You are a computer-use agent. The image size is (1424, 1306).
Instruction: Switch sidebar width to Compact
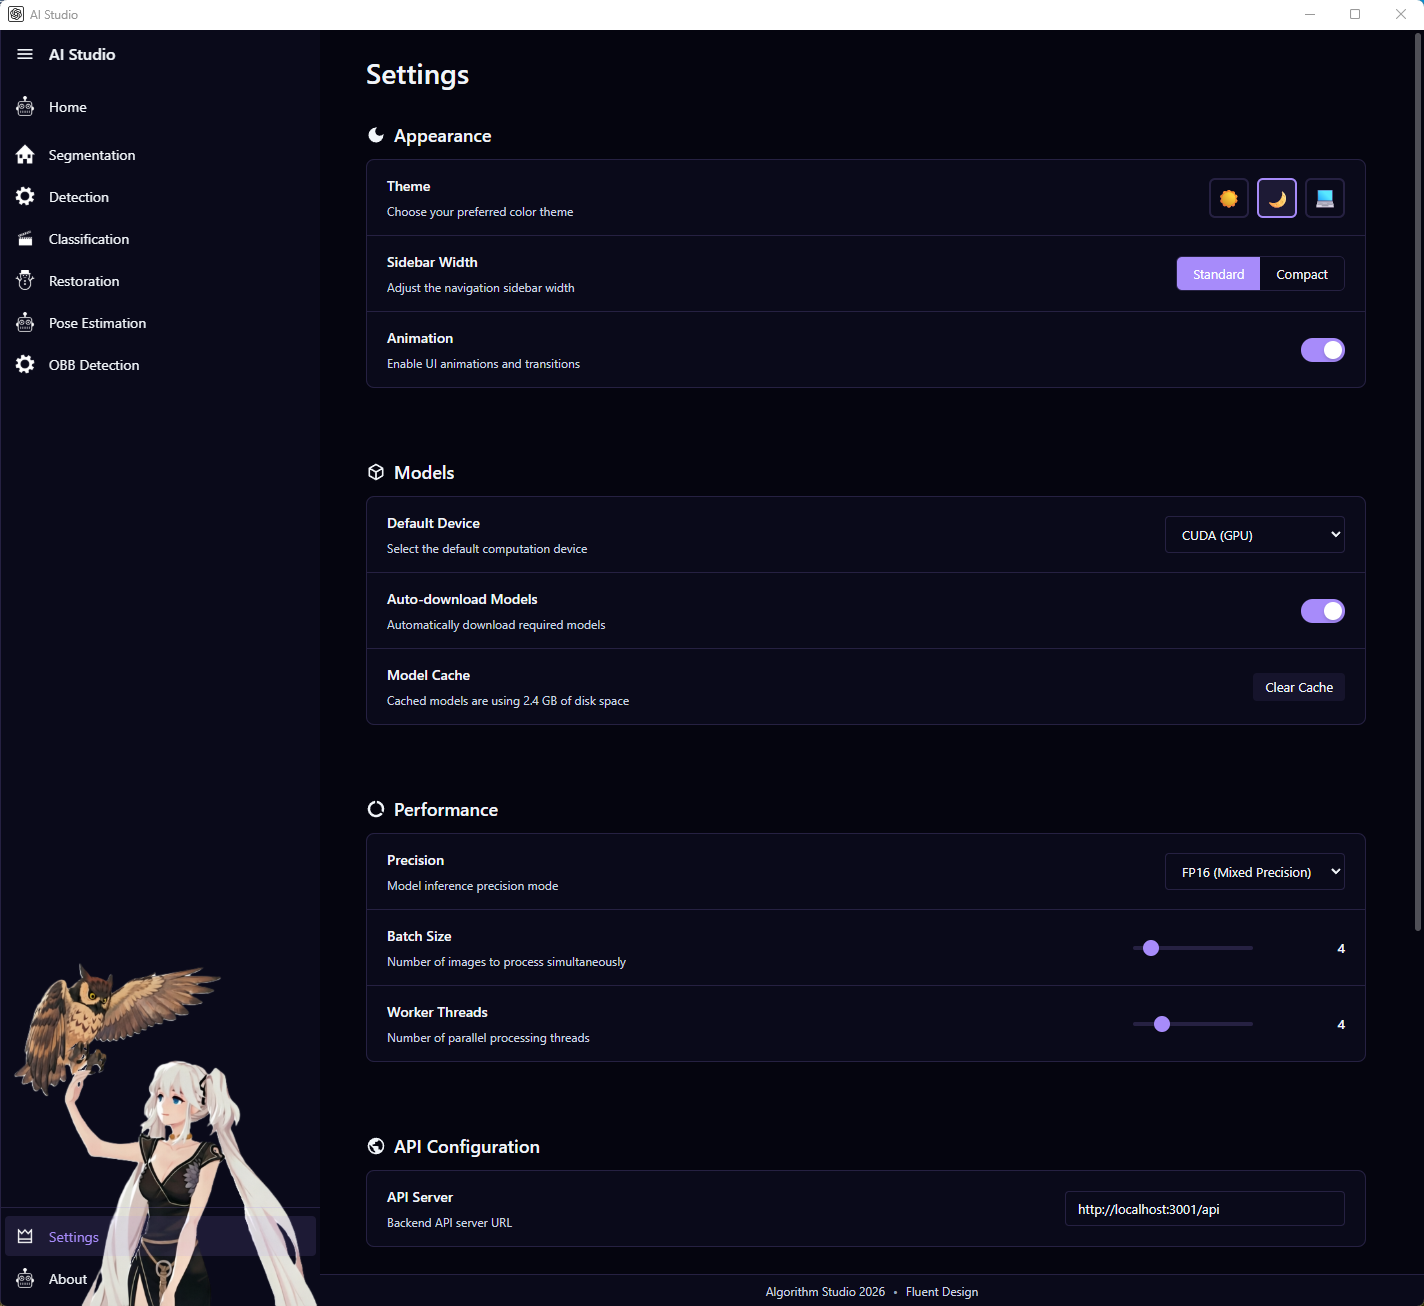(1301, 274)
